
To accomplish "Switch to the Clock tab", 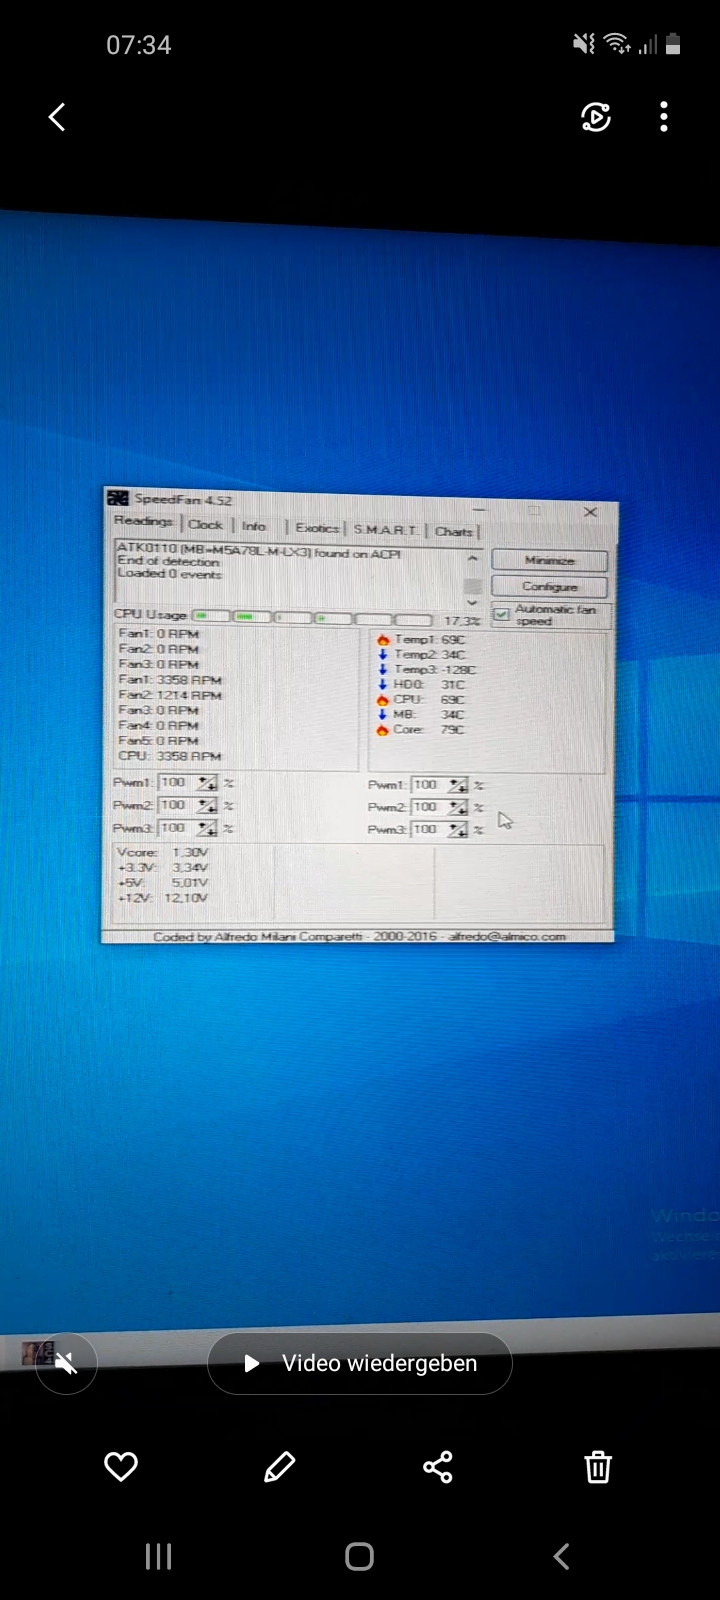I will [x=205, y=524].
